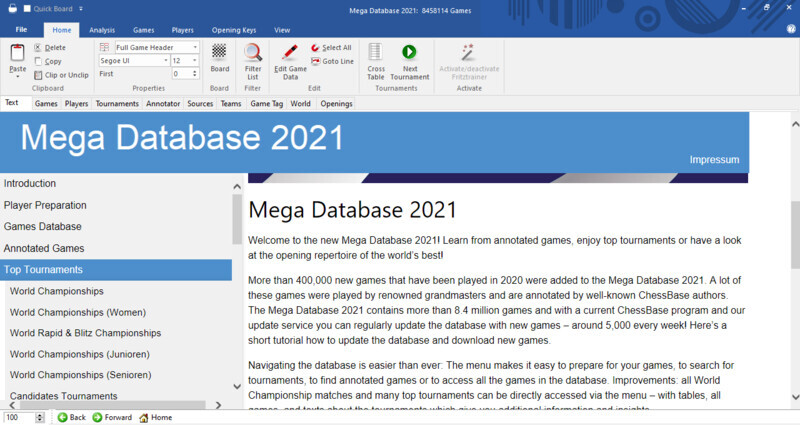Open the Board chessboard icon
The width and height of the screenshot is (800, 425).
point(219,52)
